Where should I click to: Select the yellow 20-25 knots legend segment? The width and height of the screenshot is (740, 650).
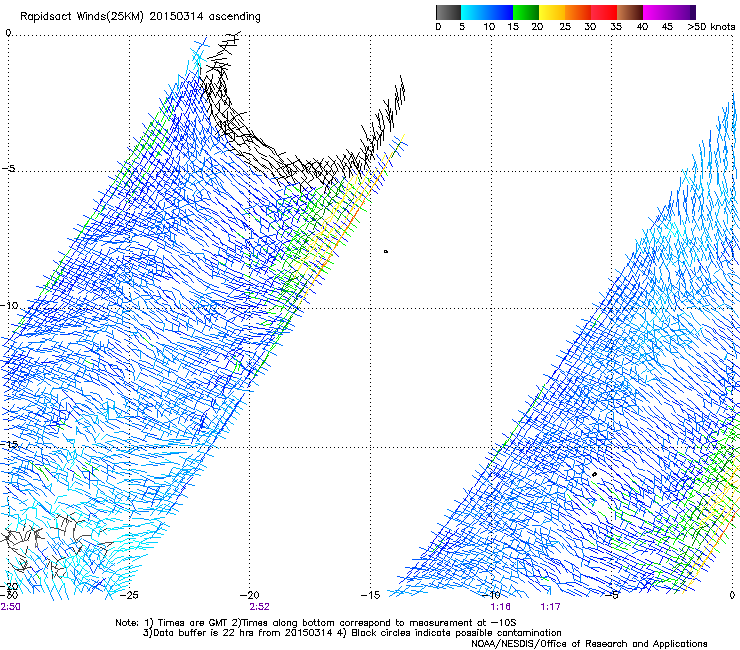click(552, 12)
